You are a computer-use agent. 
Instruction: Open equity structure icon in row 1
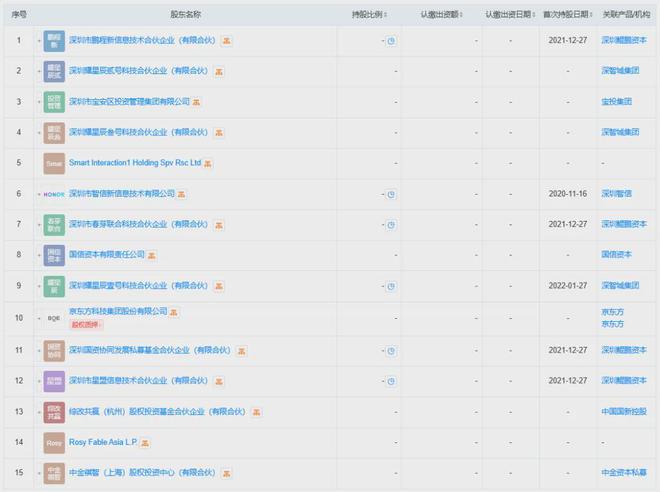[226, 41]
